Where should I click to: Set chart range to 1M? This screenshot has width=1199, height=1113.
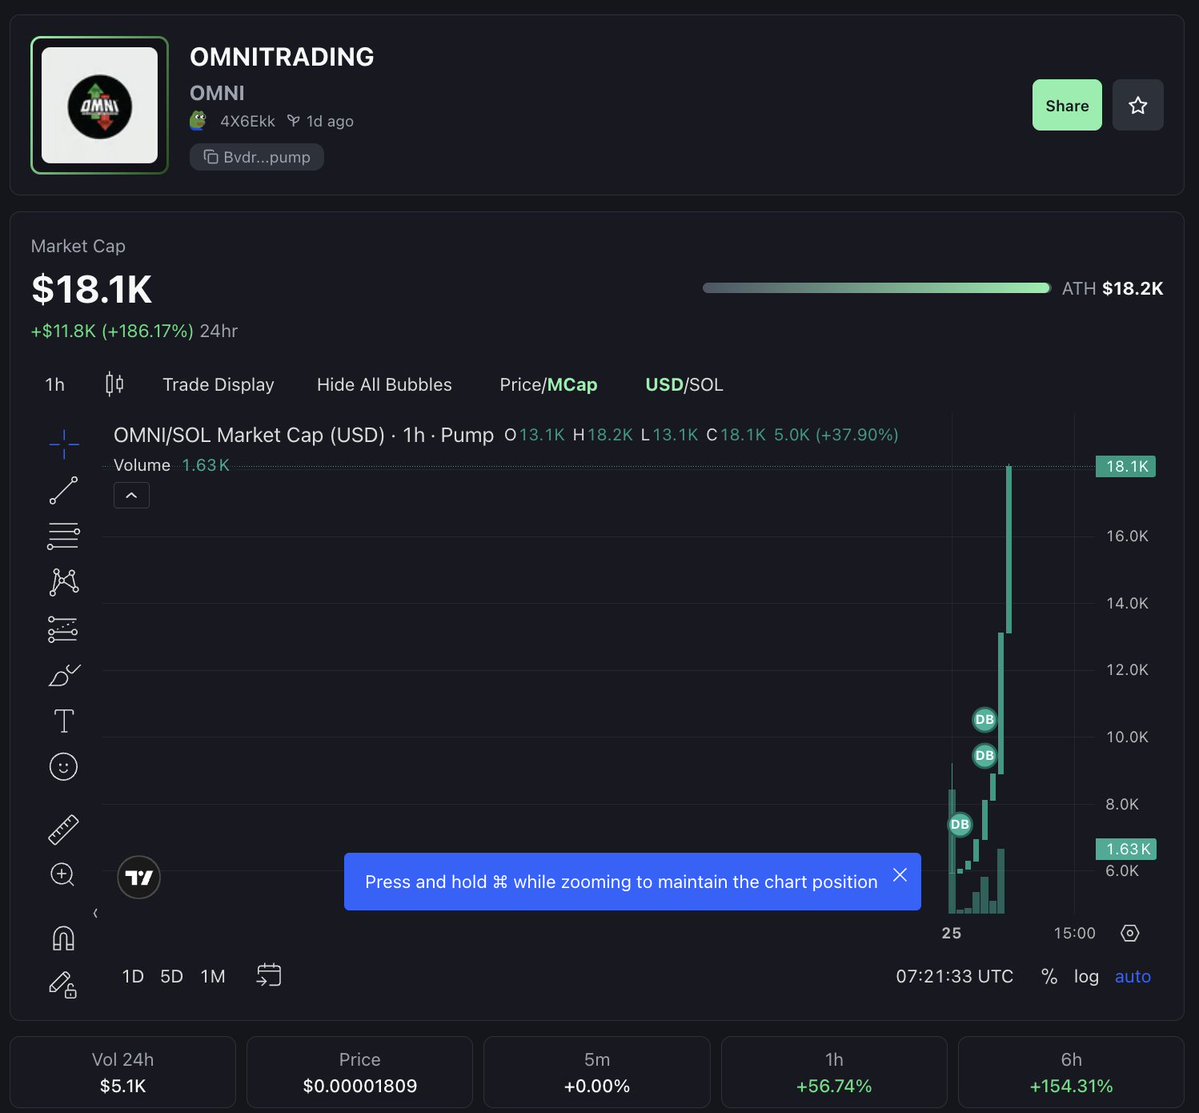213,976
